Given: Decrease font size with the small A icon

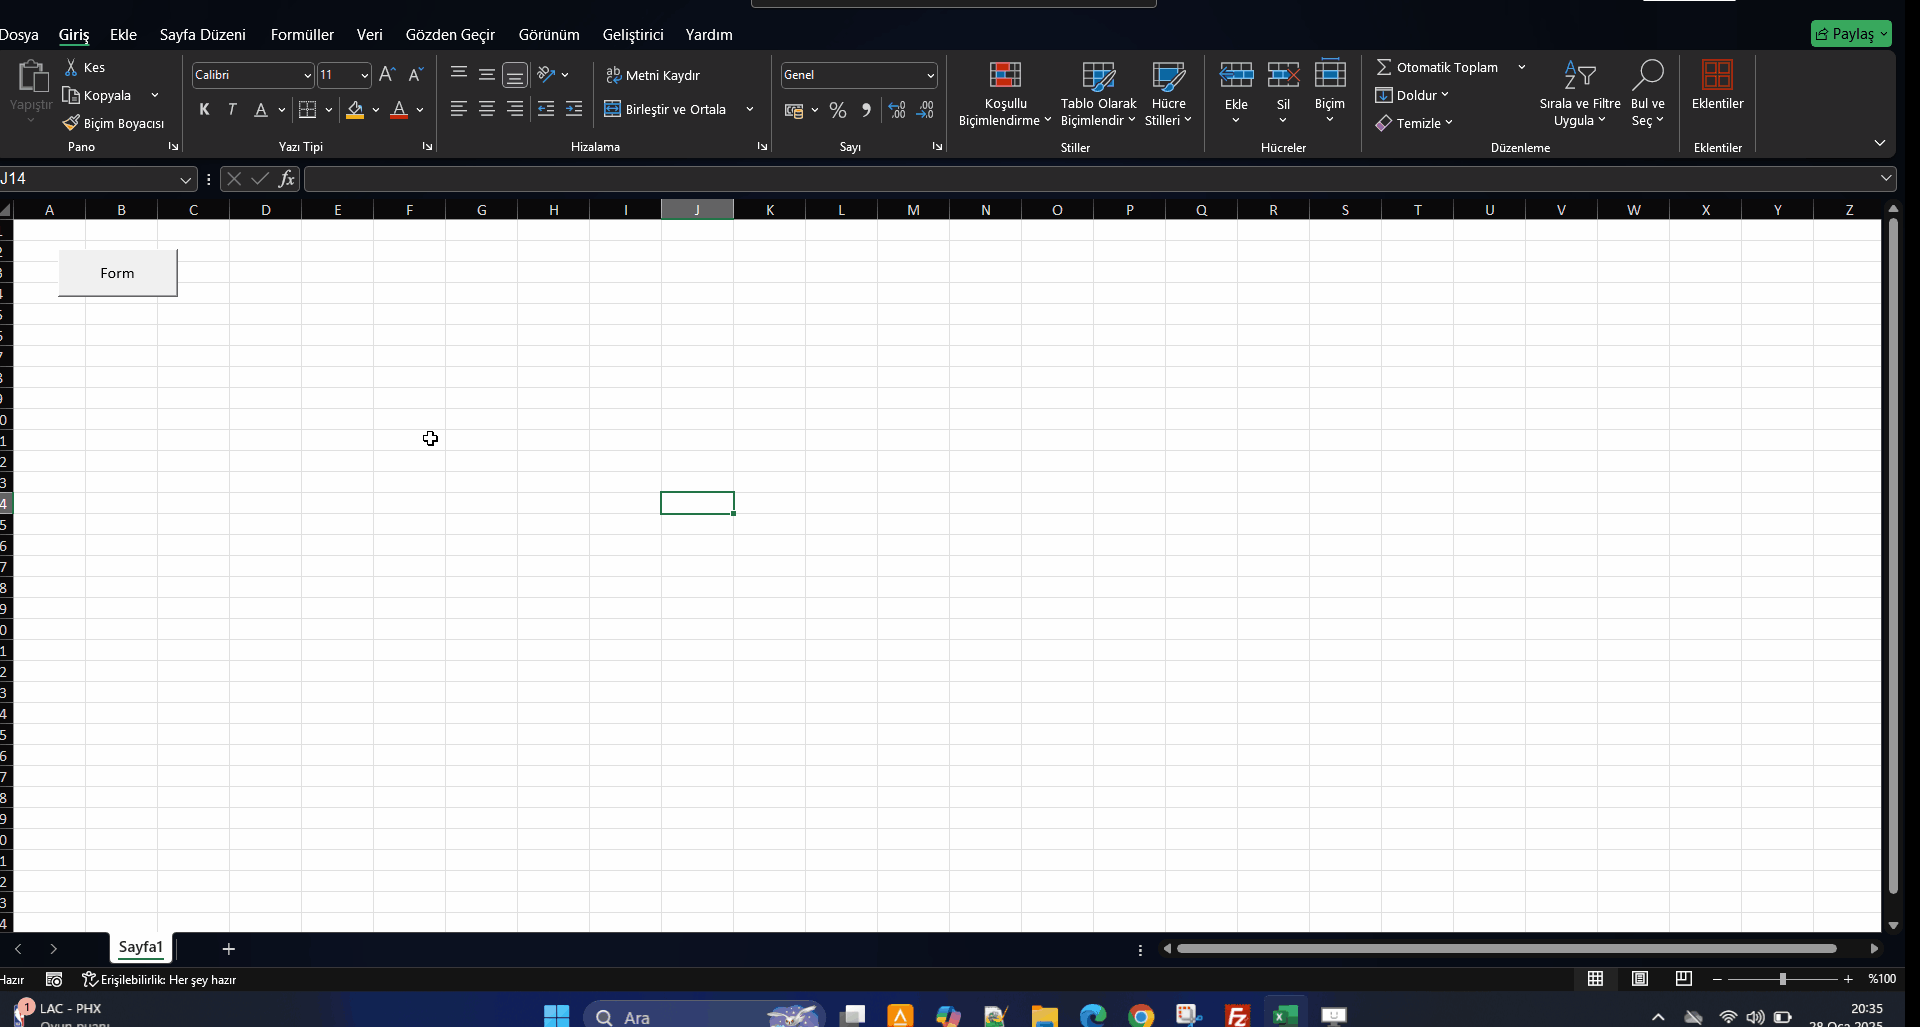Looking at the screenshot, I should point(416,75).
